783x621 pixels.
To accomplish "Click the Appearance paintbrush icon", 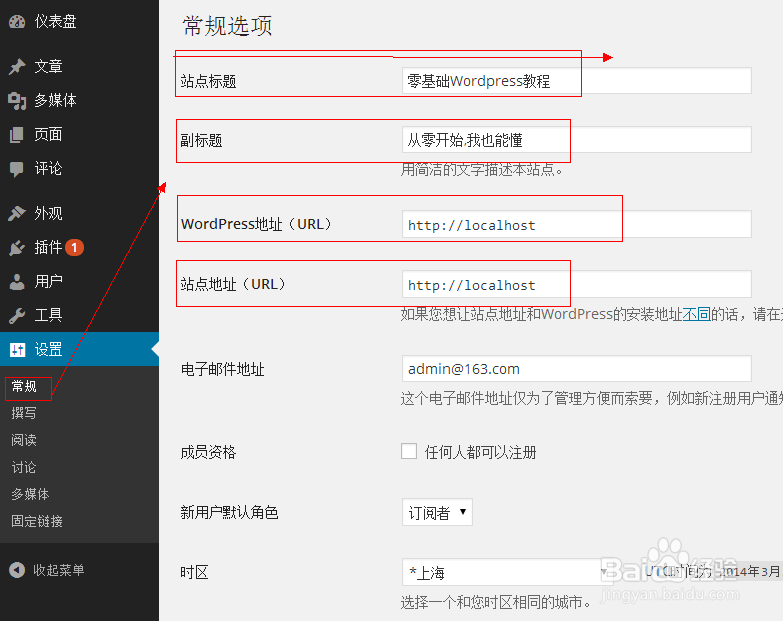I will click(17, 213).
